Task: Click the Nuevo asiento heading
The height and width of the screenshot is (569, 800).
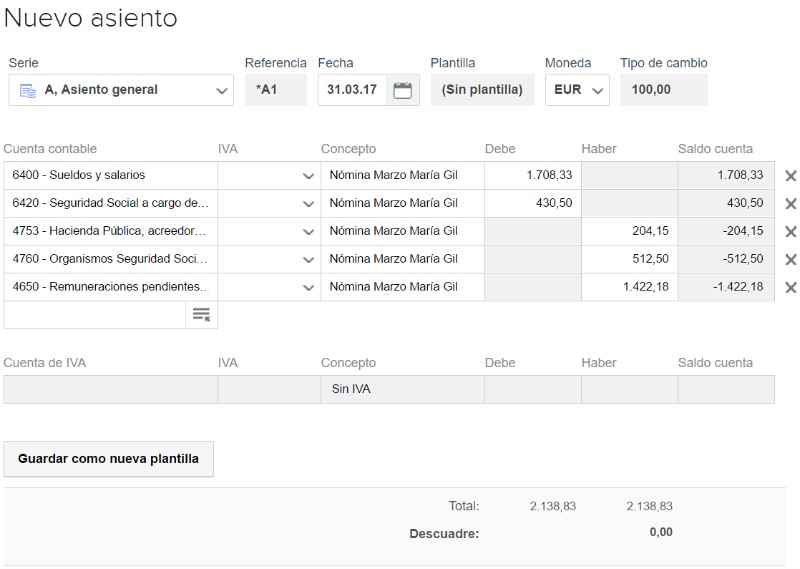Action: point(90,18)
